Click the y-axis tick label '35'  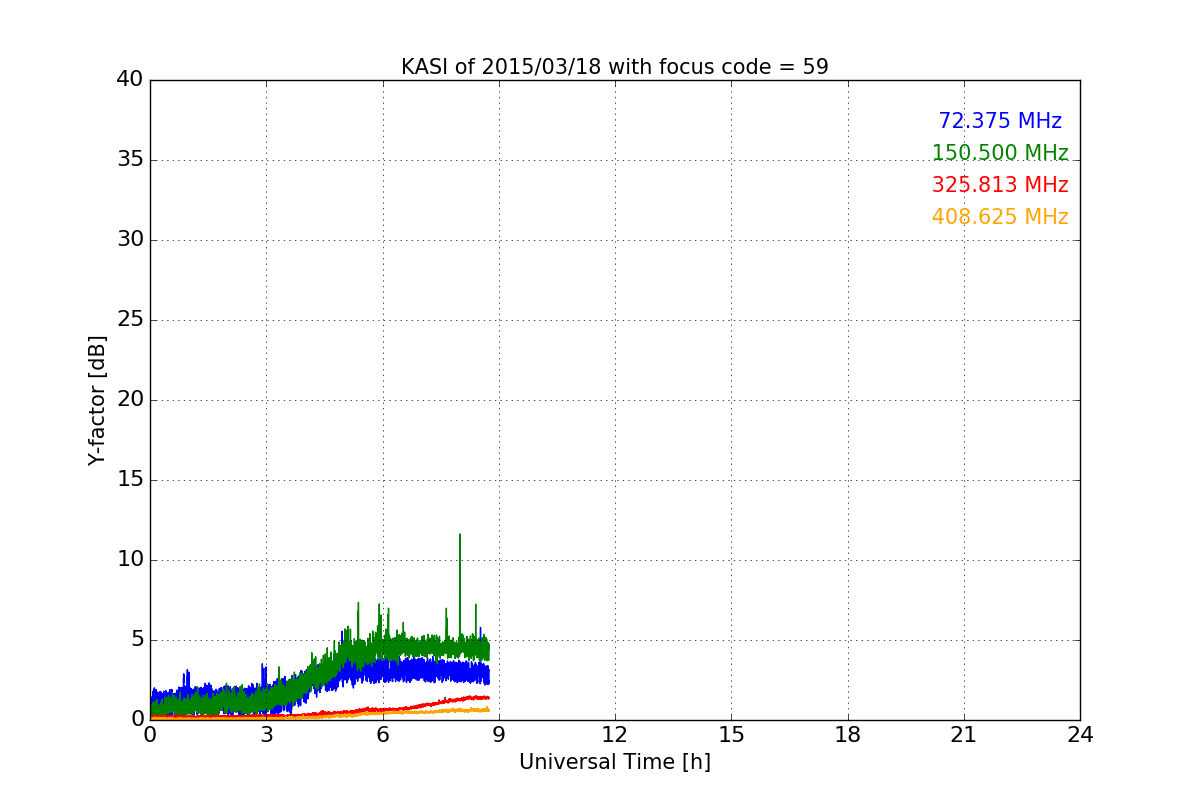click(x=130, y=160)
